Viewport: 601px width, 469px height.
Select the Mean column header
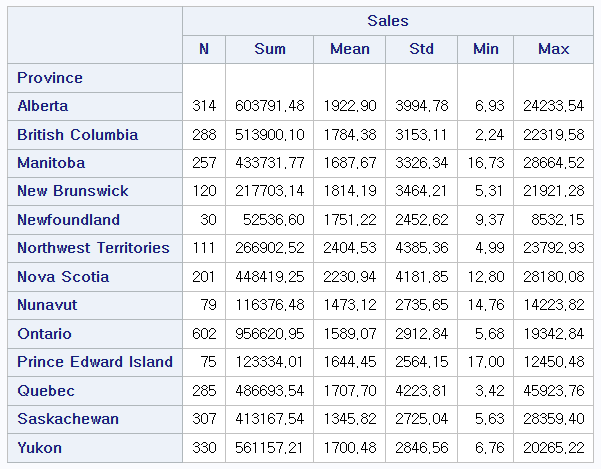[x=350, y=49]
